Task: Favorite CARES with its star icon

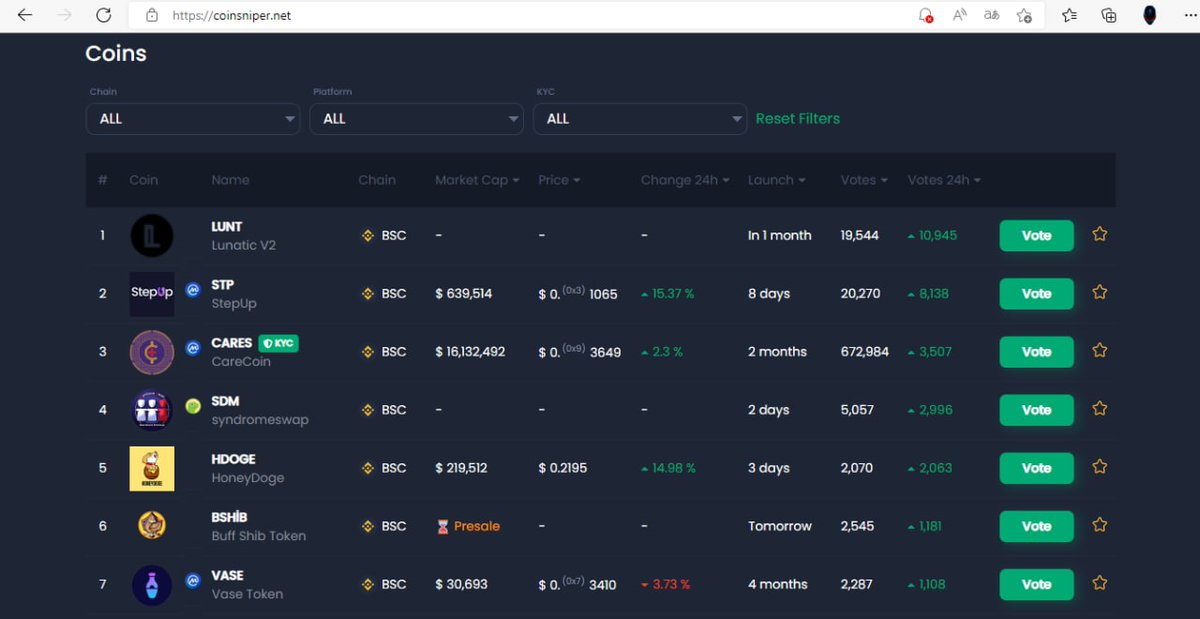Action: click(x=1100, y=350)
